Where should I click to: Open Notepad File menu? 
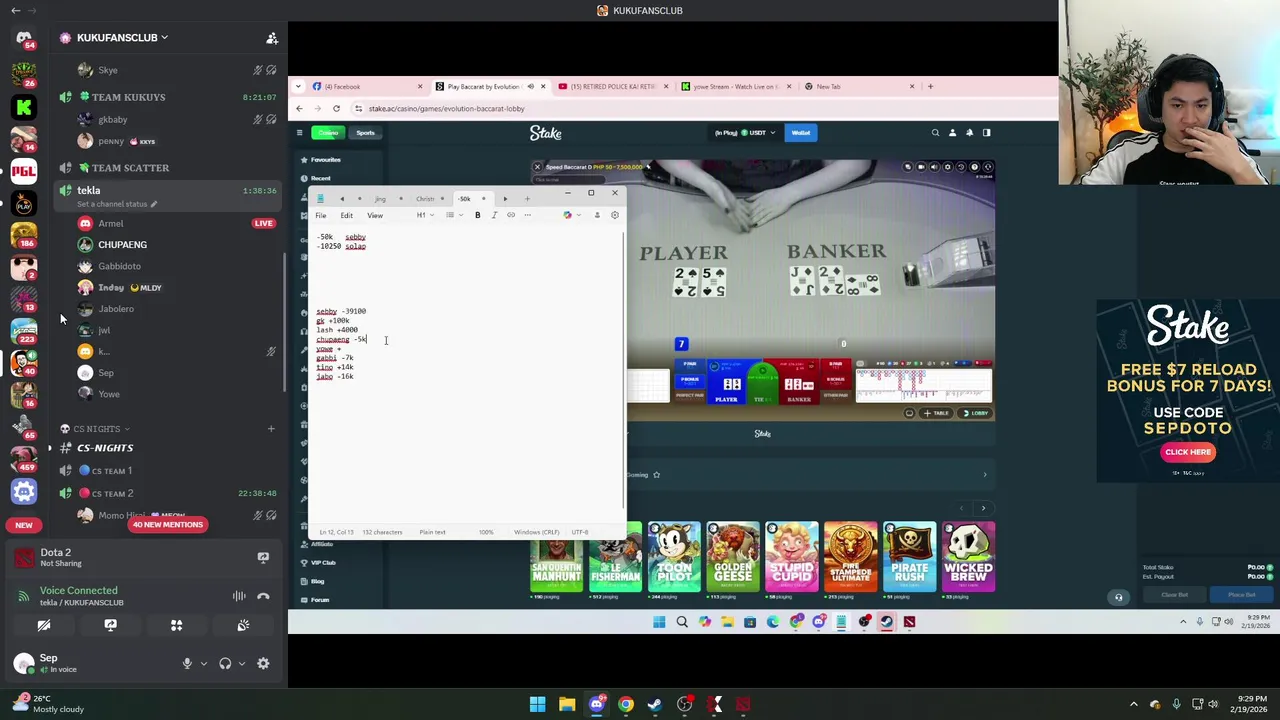(320, 215)
